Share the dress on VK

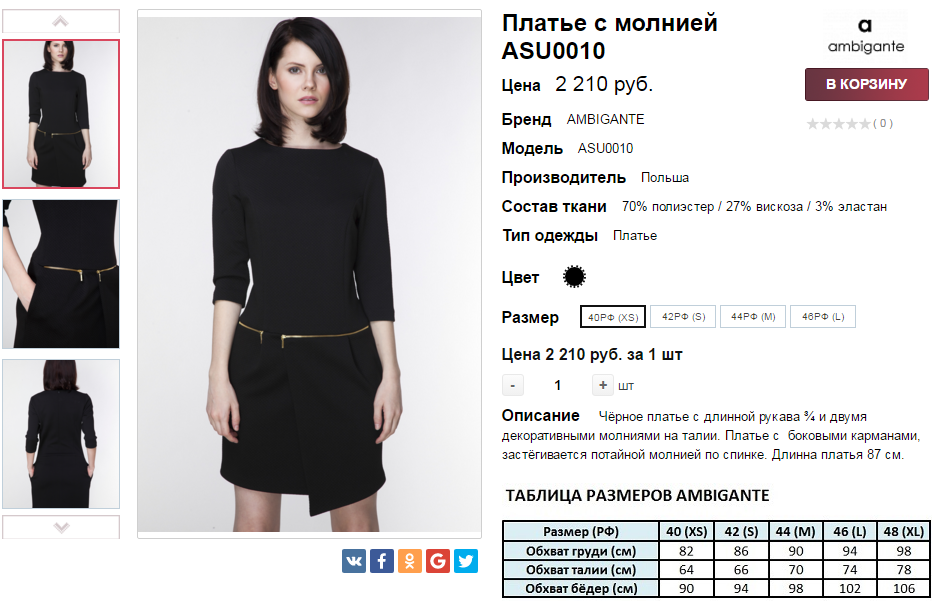coord(354,561)
